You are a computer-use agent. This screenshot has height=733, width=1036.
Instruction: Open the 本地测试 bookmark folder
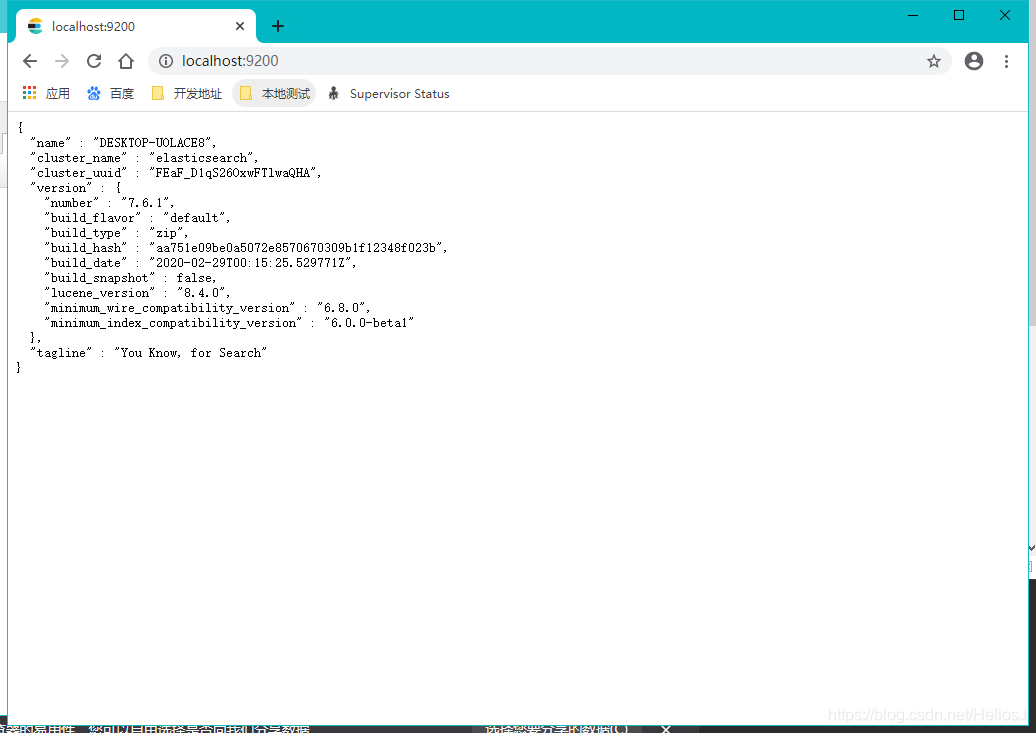(274, 94)
